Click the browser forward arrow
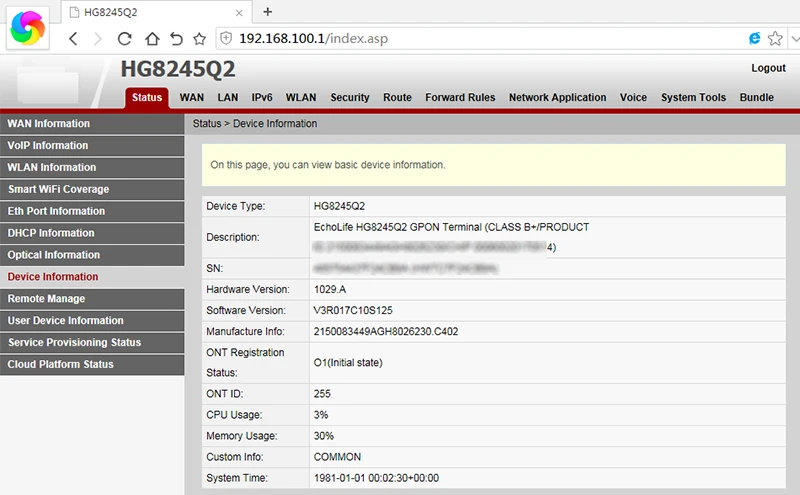800x495 pixels. tap(98, 39)
